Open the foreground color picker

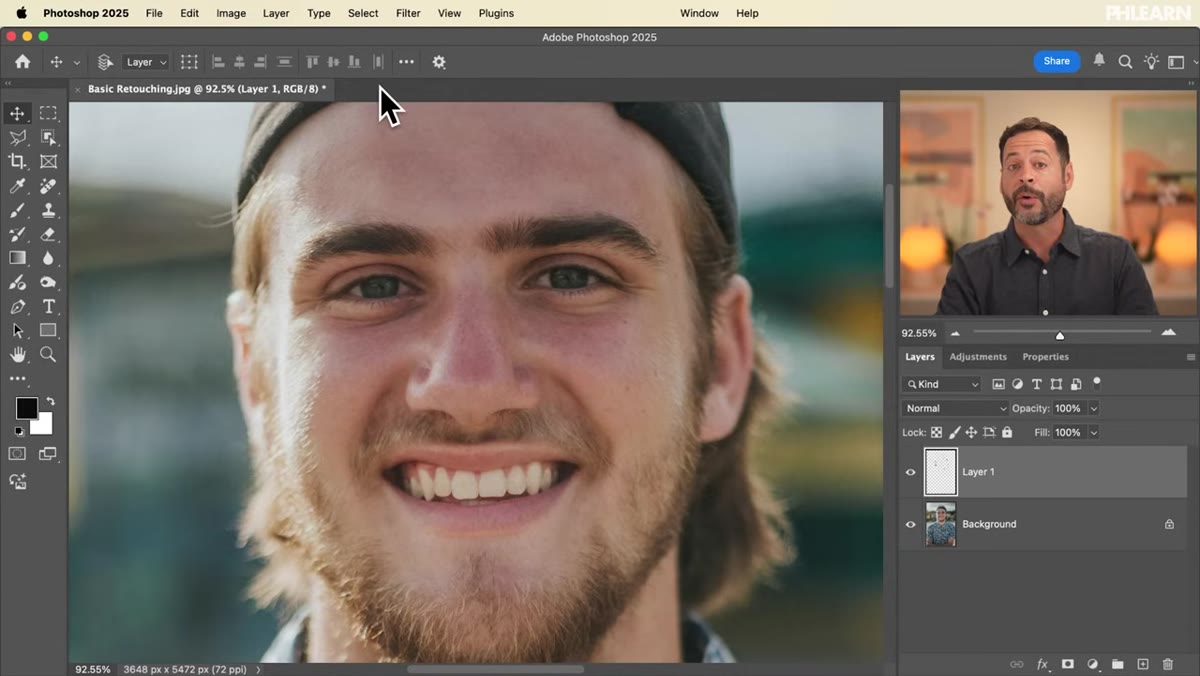26,408
